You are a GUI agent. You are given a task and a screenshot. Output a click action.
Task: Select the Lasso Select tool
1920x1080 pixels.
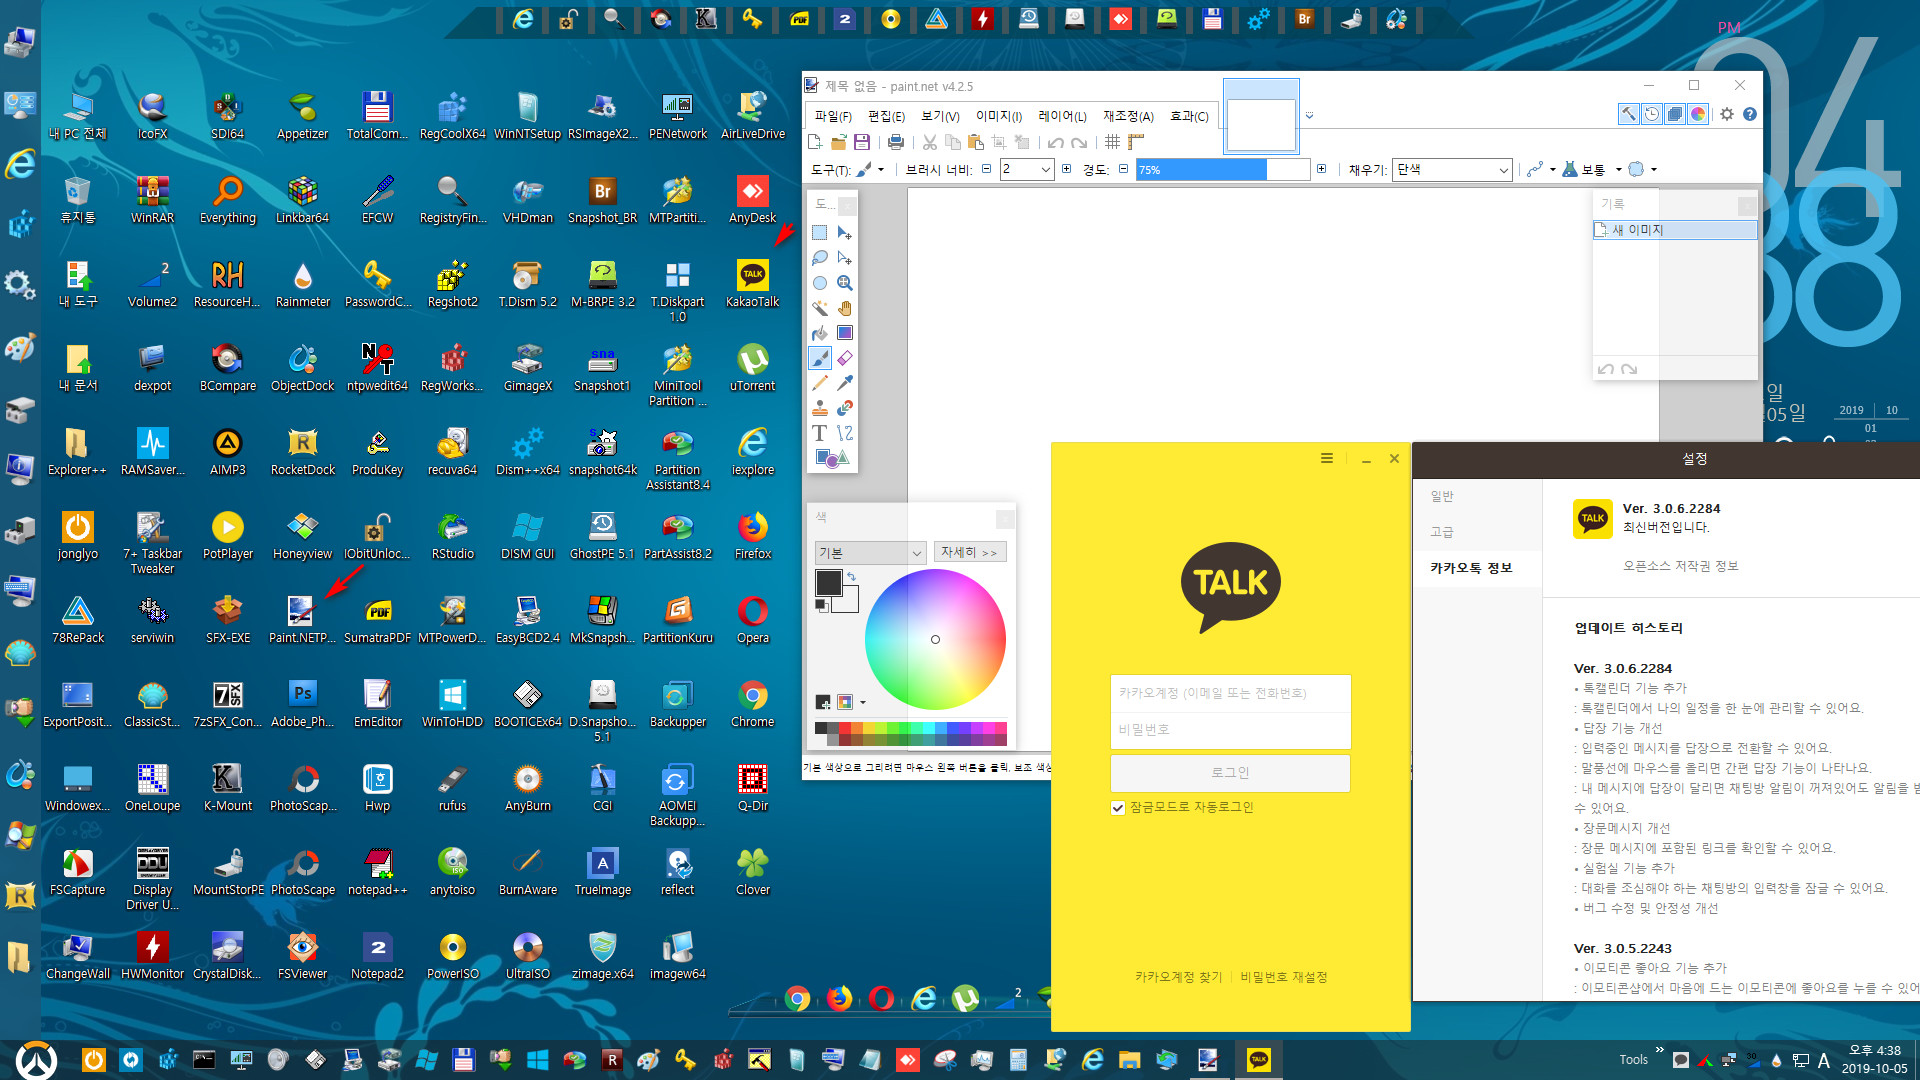tap(820, 258)
